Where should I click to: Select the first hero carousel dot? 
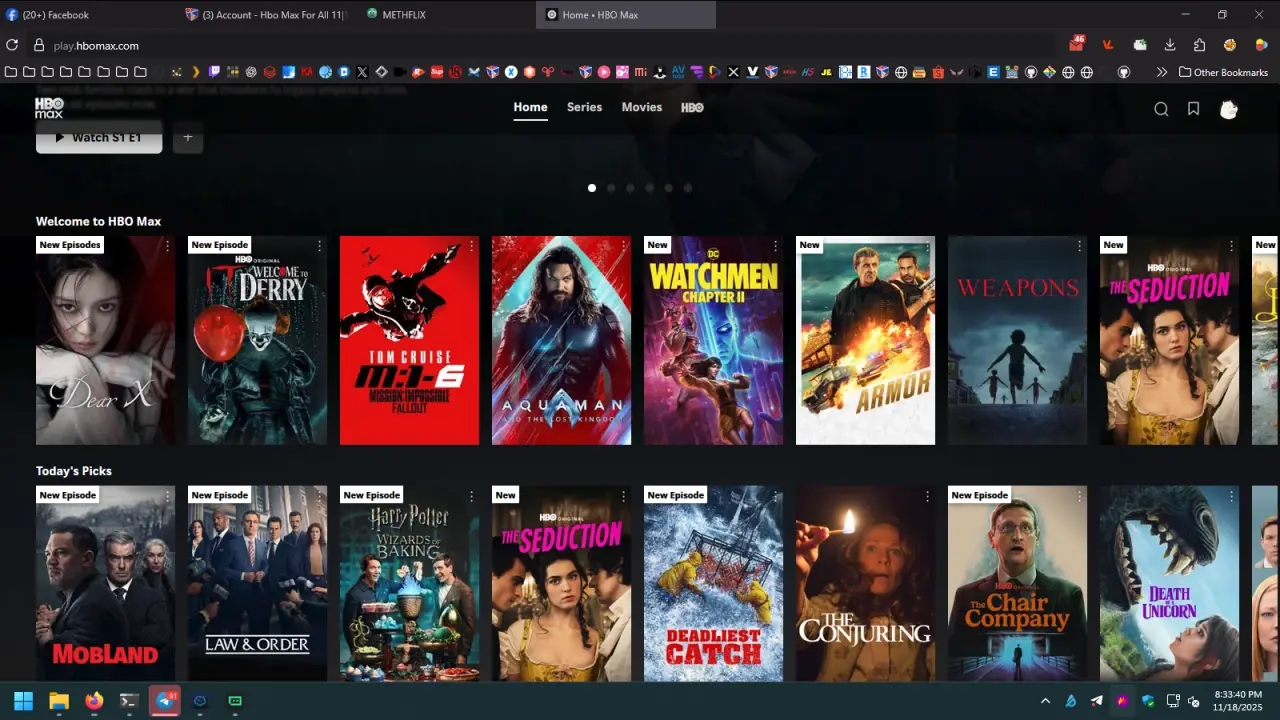[x=592, y=188]
